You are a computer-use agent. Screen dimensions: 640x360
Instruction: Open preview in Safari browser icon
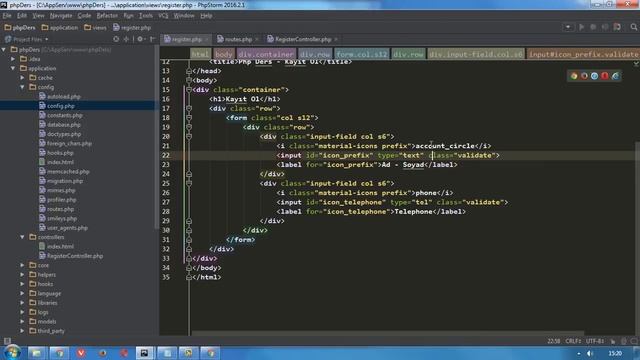tap(594, 76)
